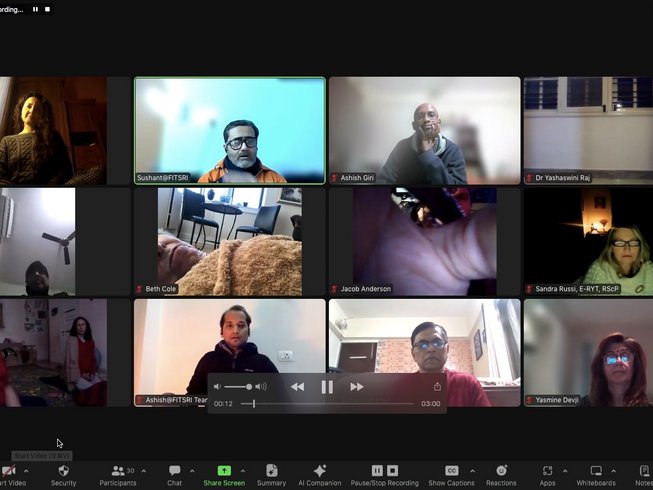Open the meeting Summary
Viewport: 653px width, 490px height.
(x=272, y=475)
